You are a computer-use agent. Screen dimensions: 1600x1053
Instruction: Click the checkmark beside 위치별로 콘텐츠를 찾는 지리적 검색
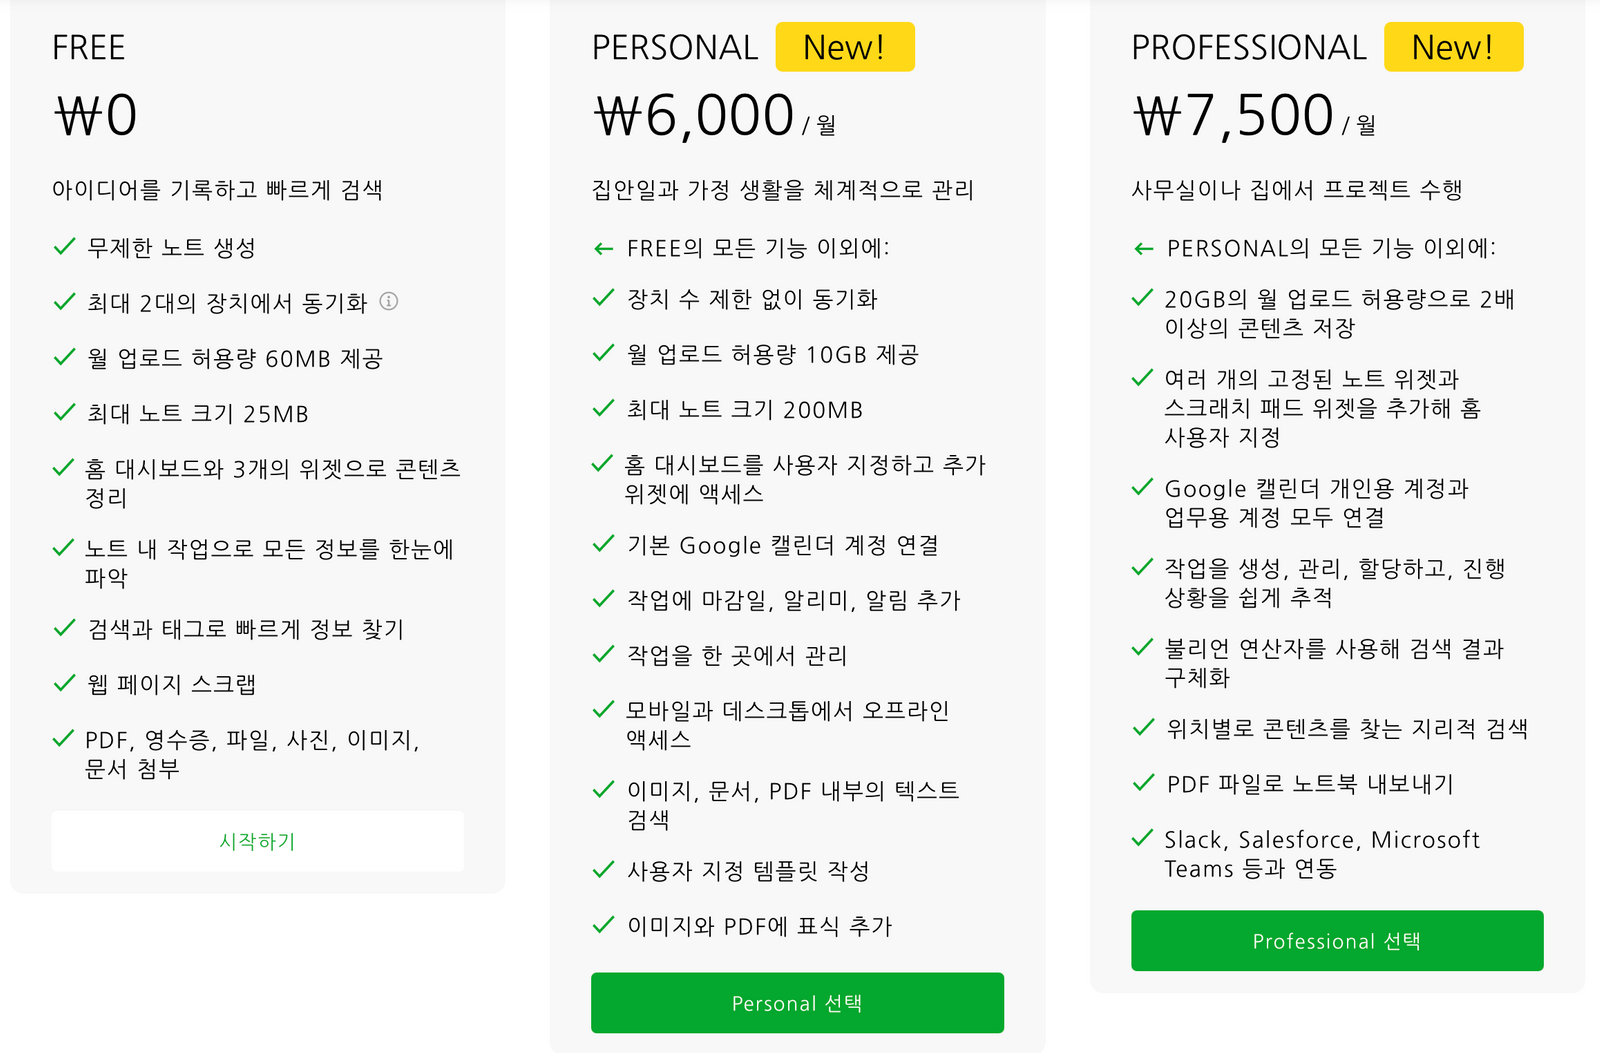point(1142,728)
